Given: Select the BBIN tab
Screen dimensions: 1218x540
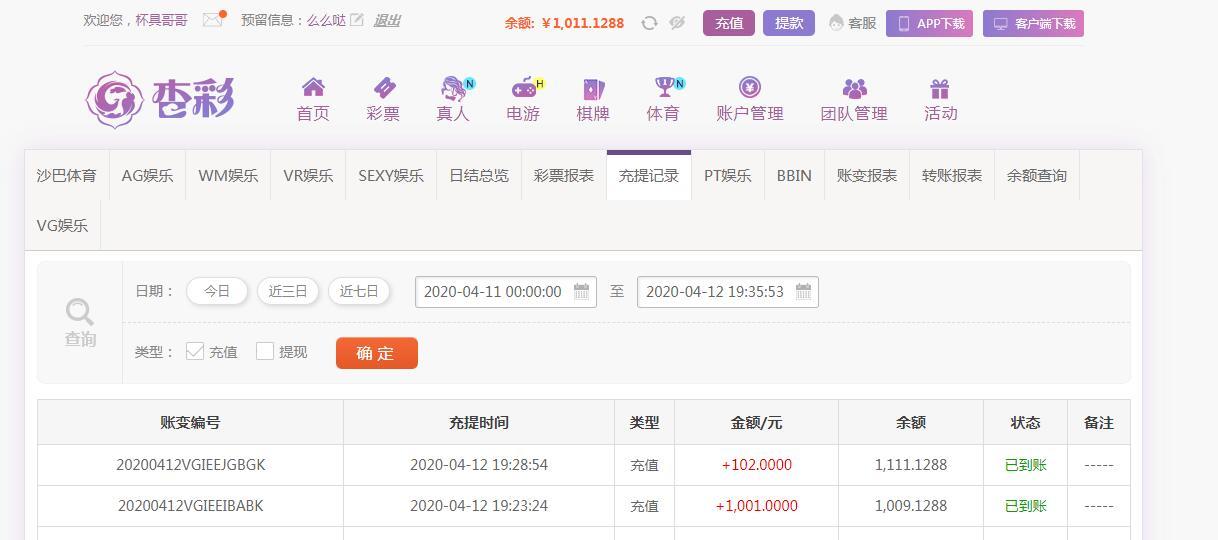Looking at the screenshot, I should coord(794,175).
